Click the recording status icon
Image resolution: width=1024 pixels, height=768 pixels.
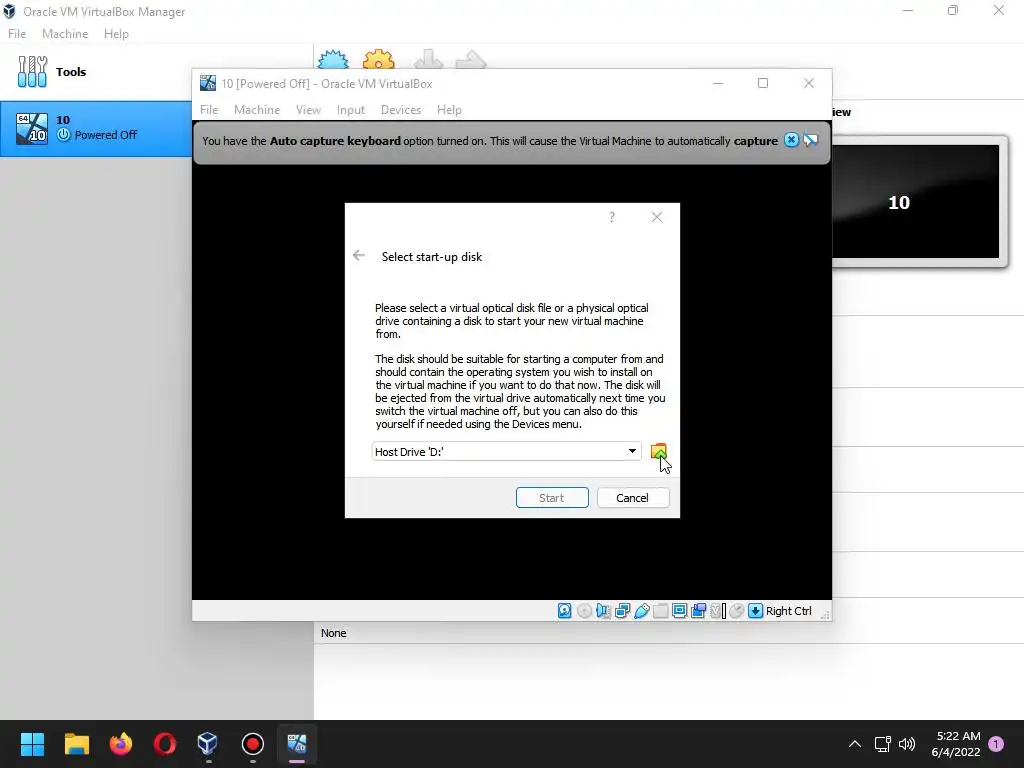(698, 611)
